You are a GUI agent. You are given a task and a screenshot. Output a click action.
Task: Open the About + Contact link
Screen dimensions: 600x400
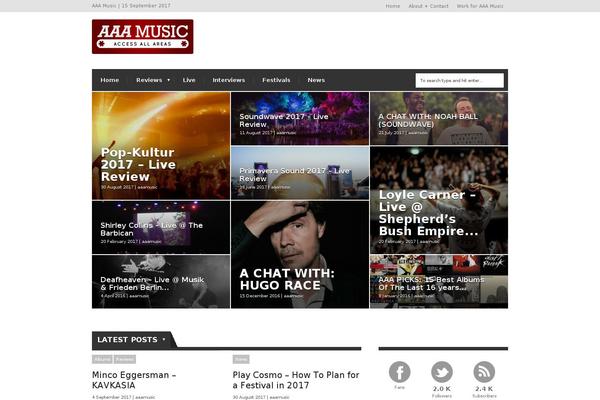428,6
